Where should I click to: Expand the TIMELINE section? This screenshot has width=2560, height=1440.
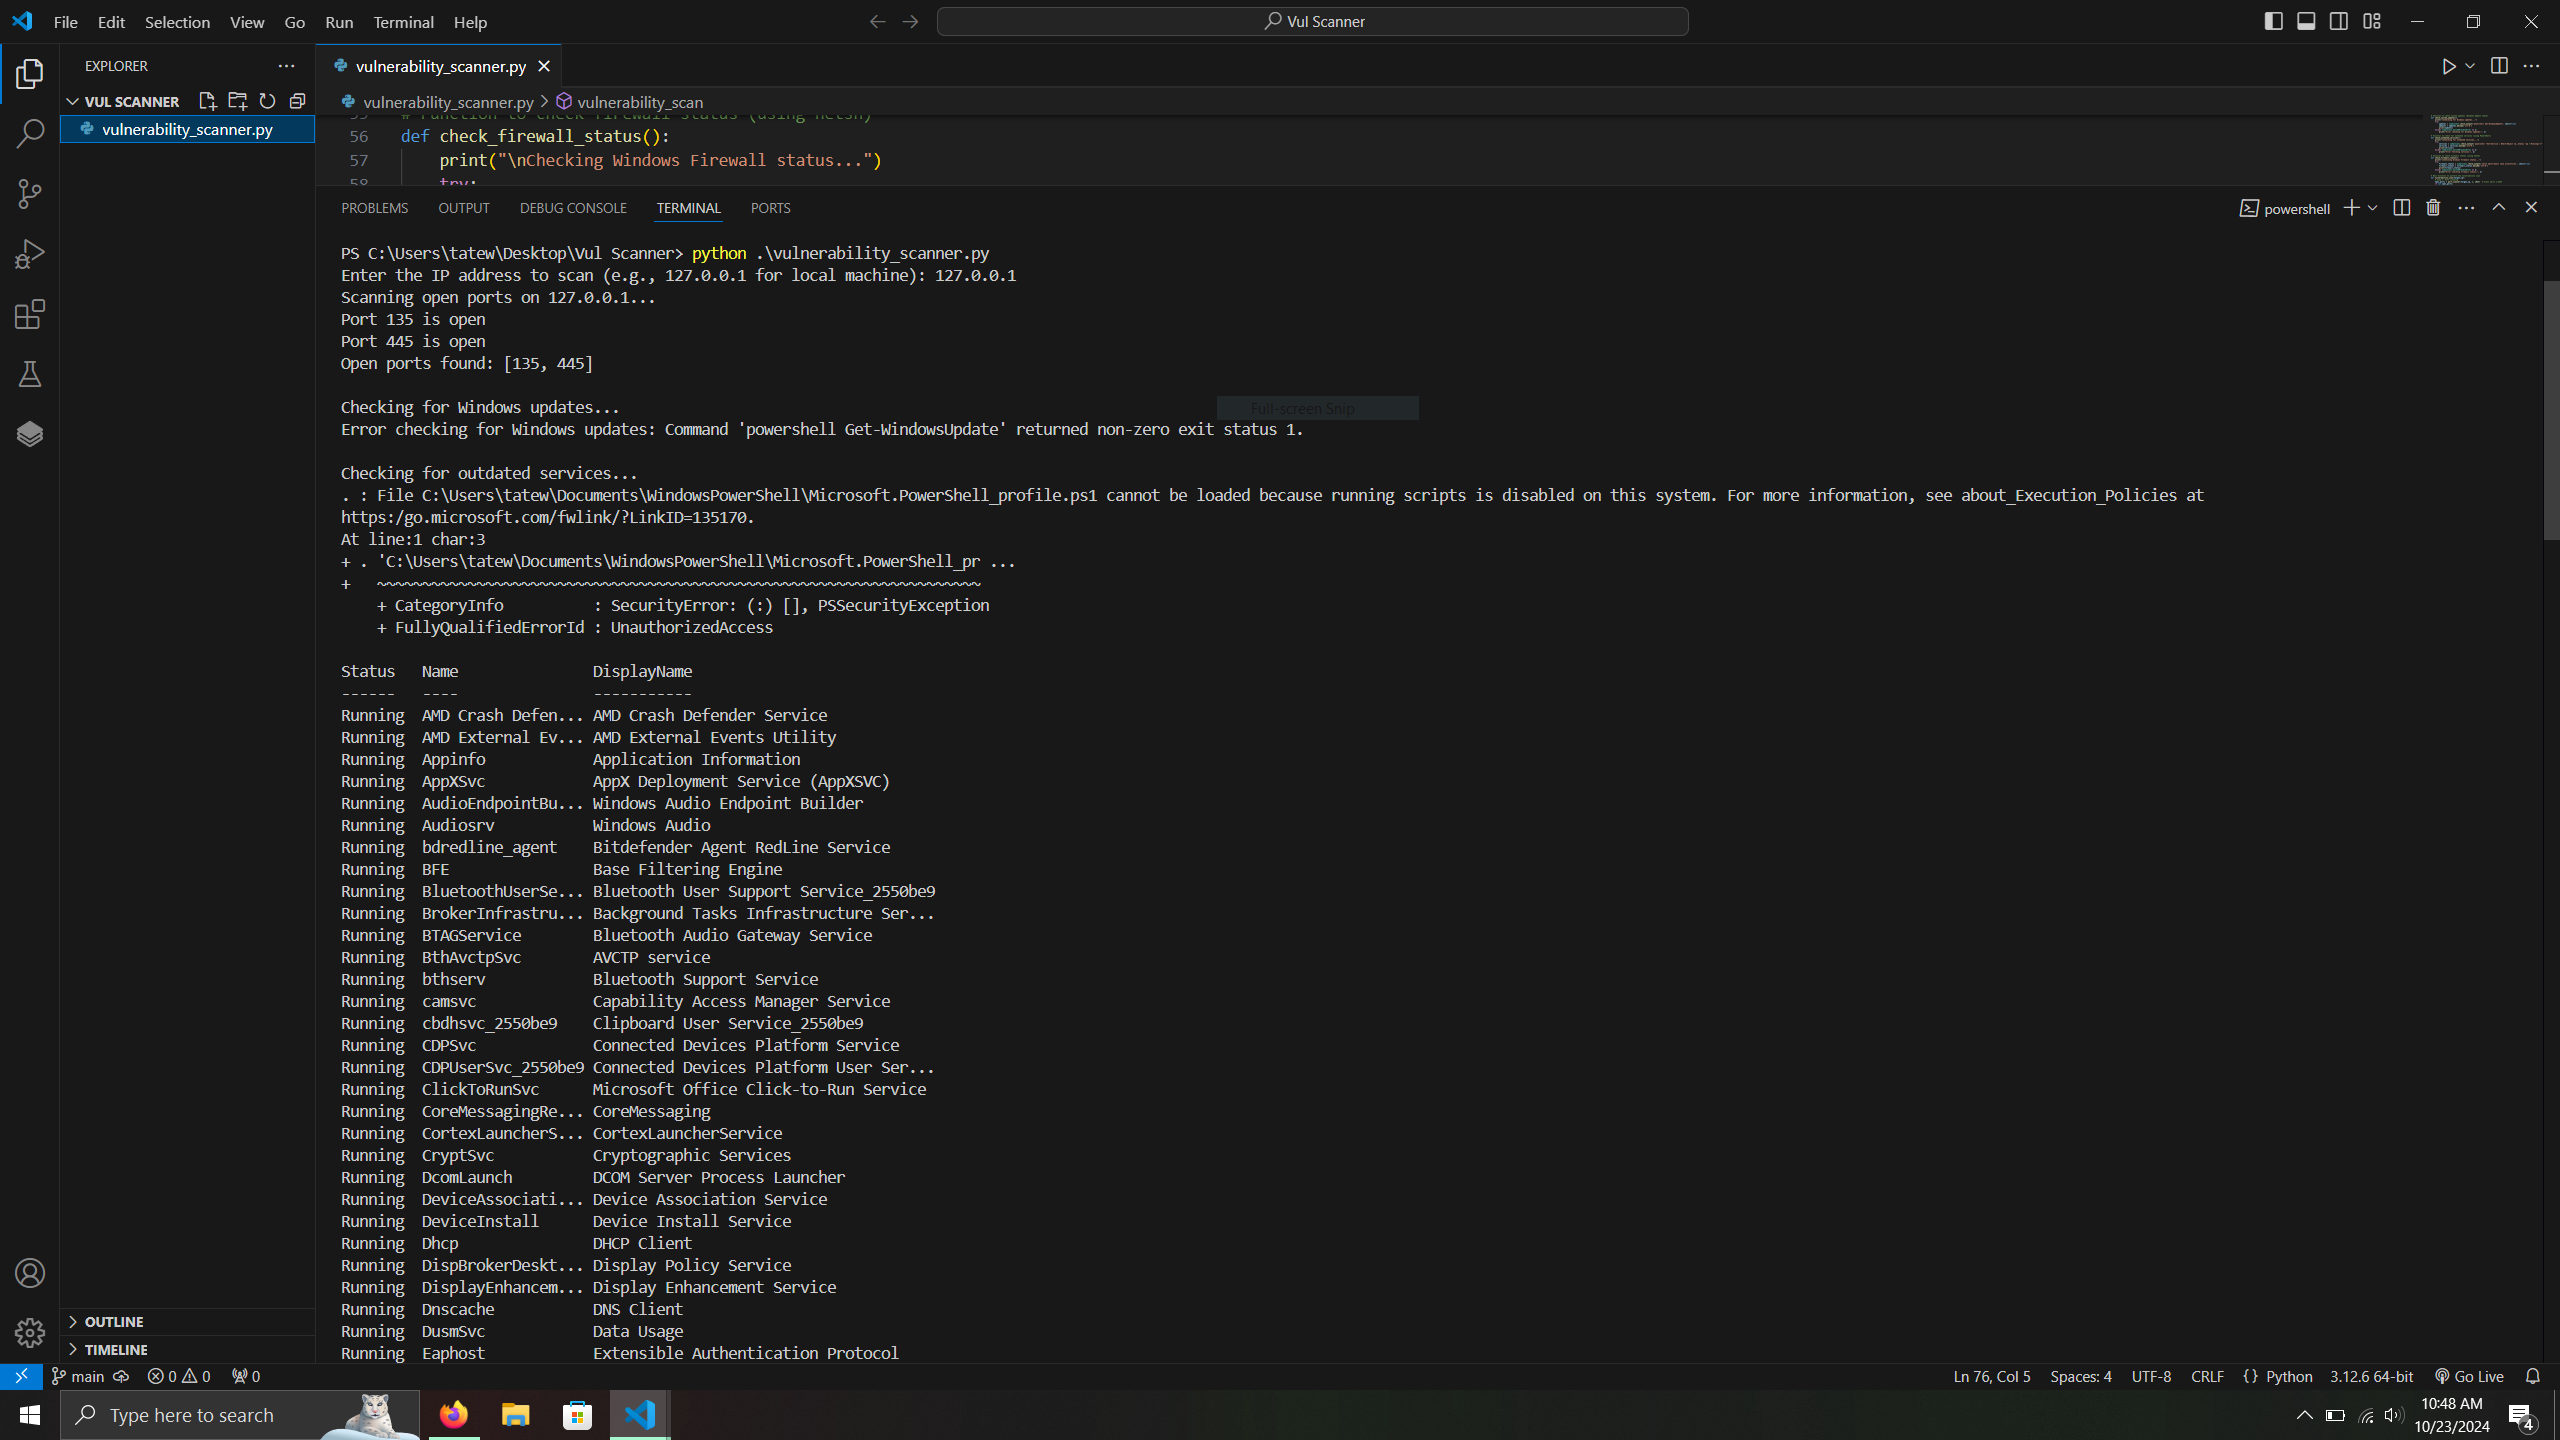coord(116,1349)
